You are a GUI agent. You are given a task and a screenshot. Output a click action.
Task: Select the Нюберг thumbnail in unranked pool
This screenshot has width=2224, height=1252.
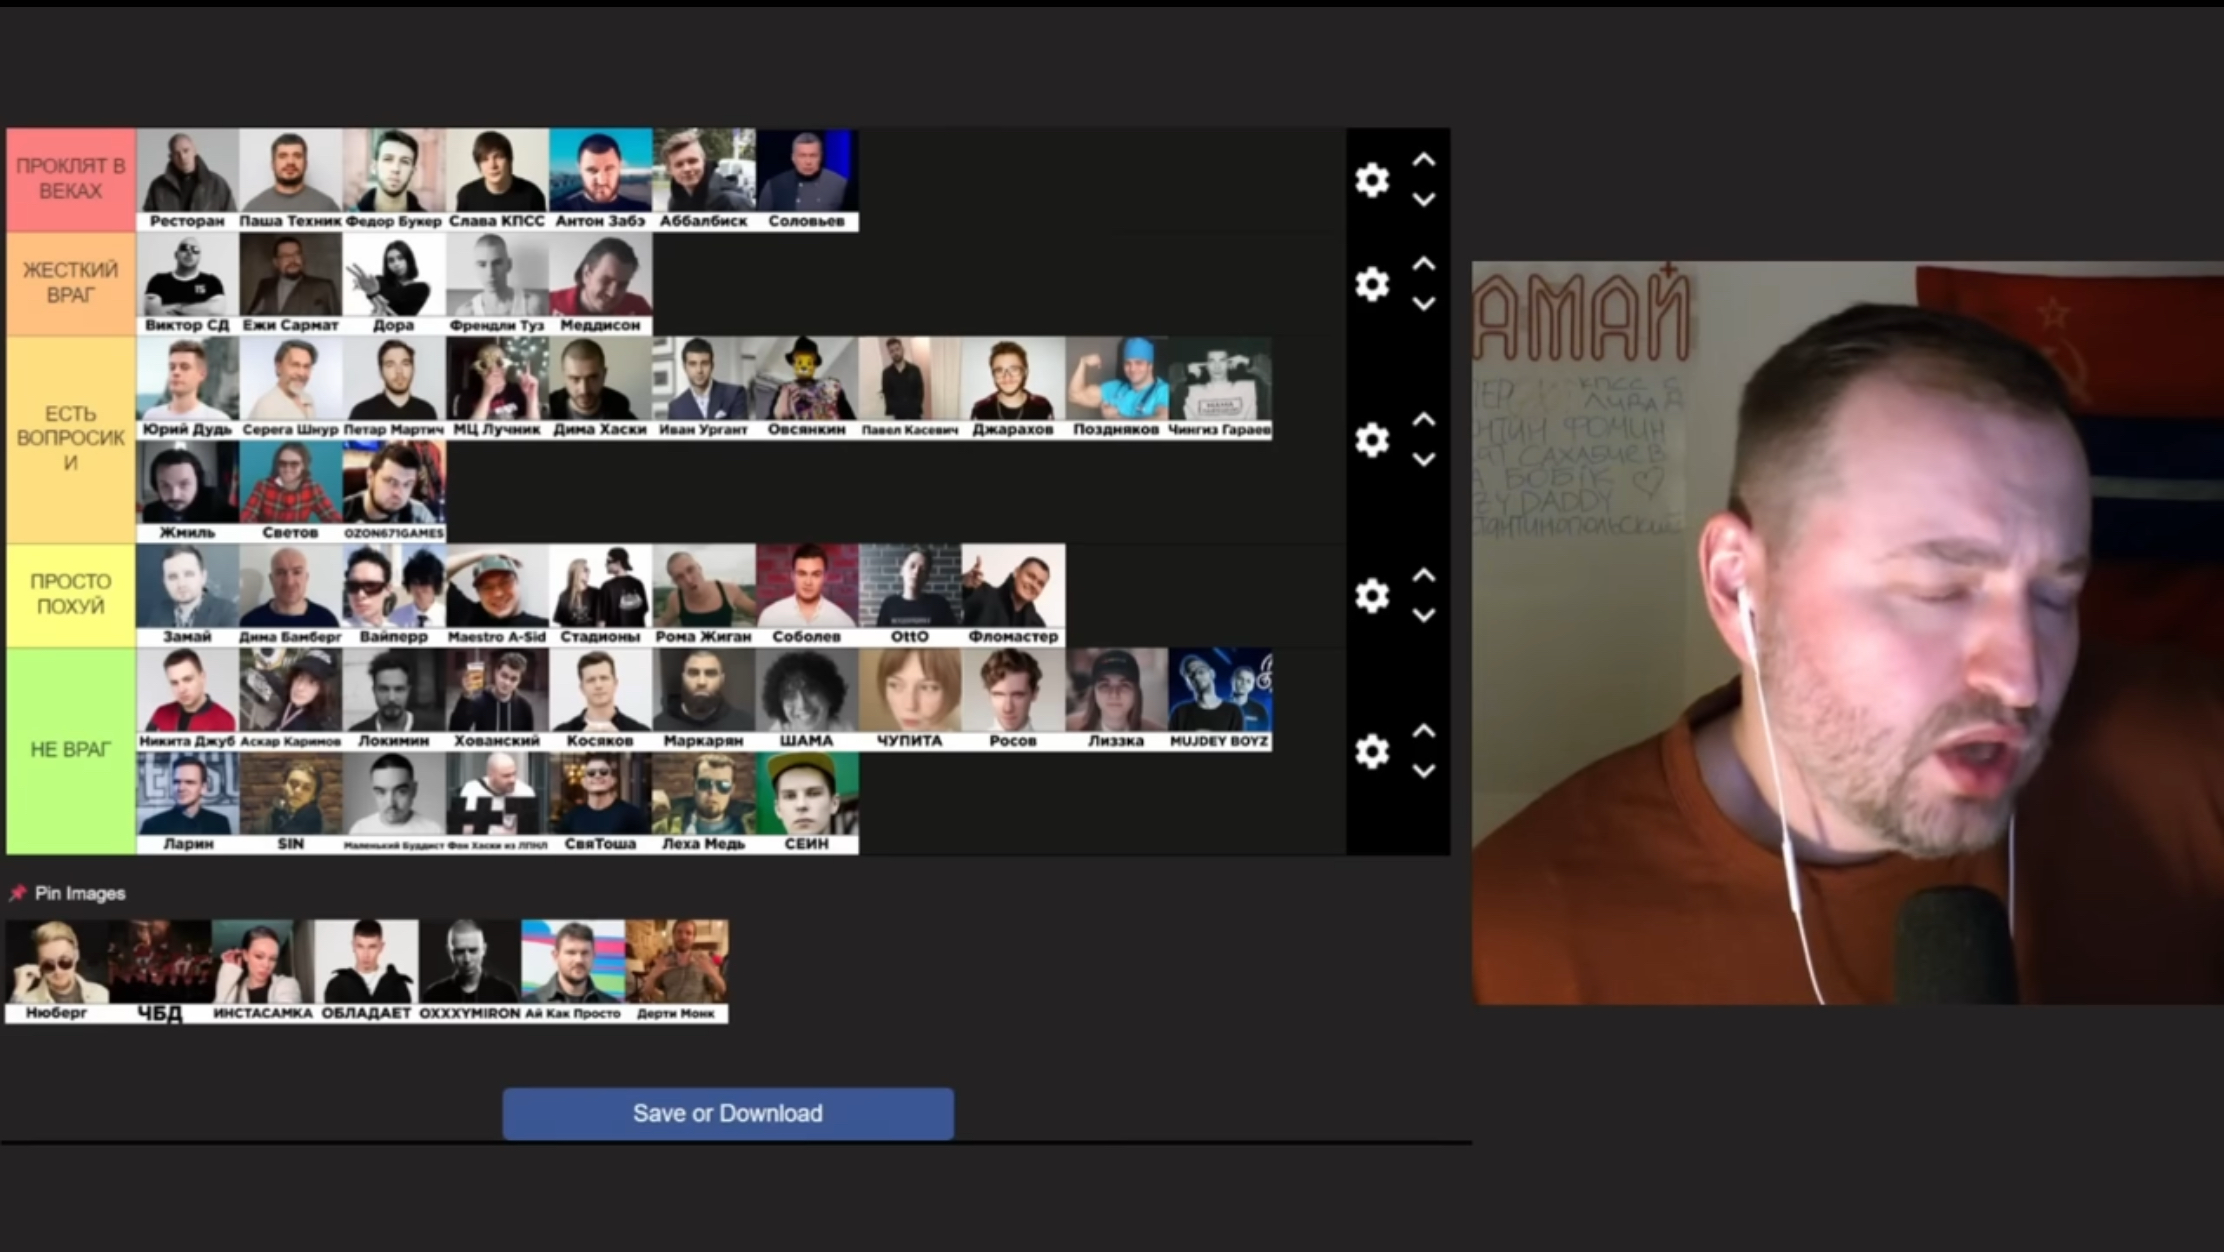57,970
